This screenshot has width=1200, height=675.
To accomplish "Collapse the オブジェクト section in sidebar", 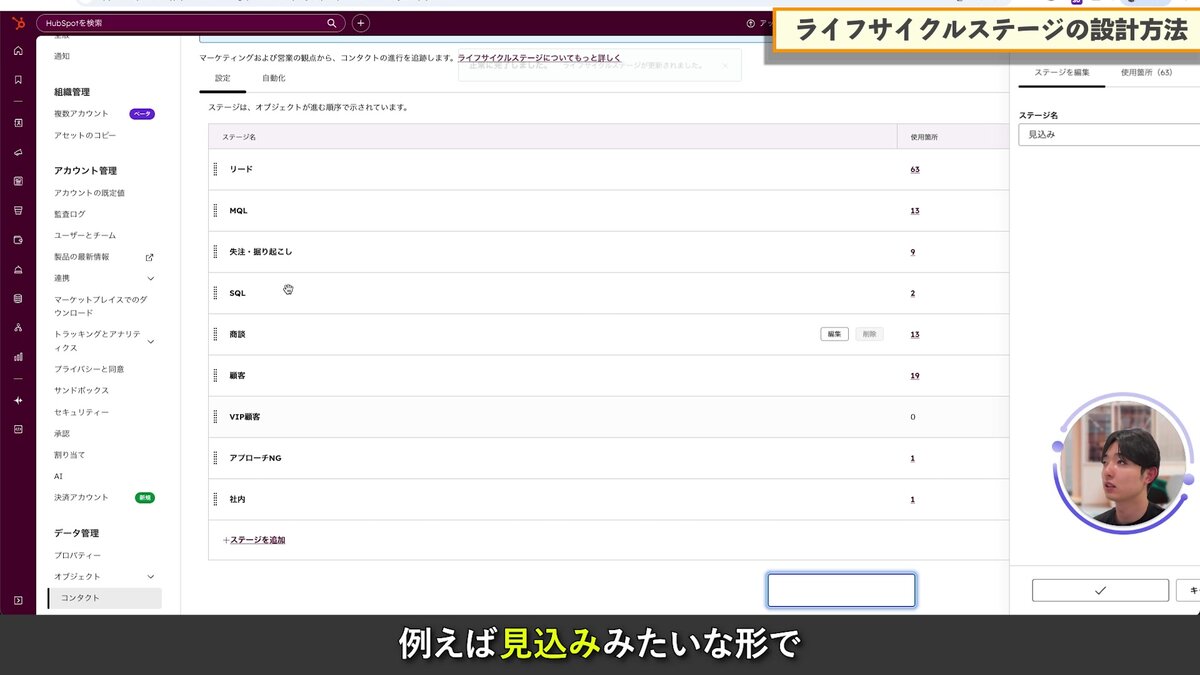I will 151,577.
